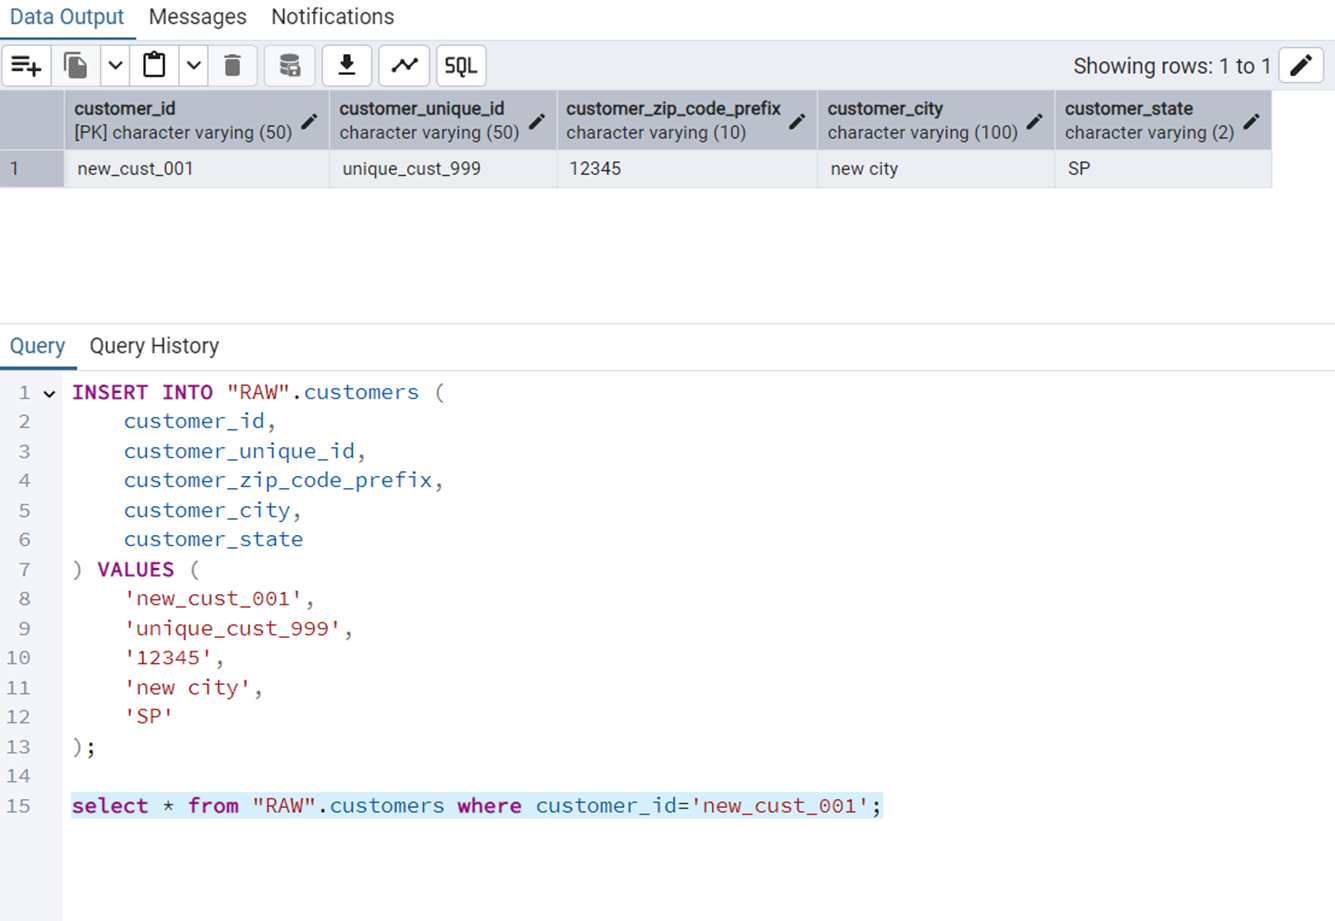The image size is (1335, 921).
Task: Open the Graph Visualiser icon
Action: point(404,66)
